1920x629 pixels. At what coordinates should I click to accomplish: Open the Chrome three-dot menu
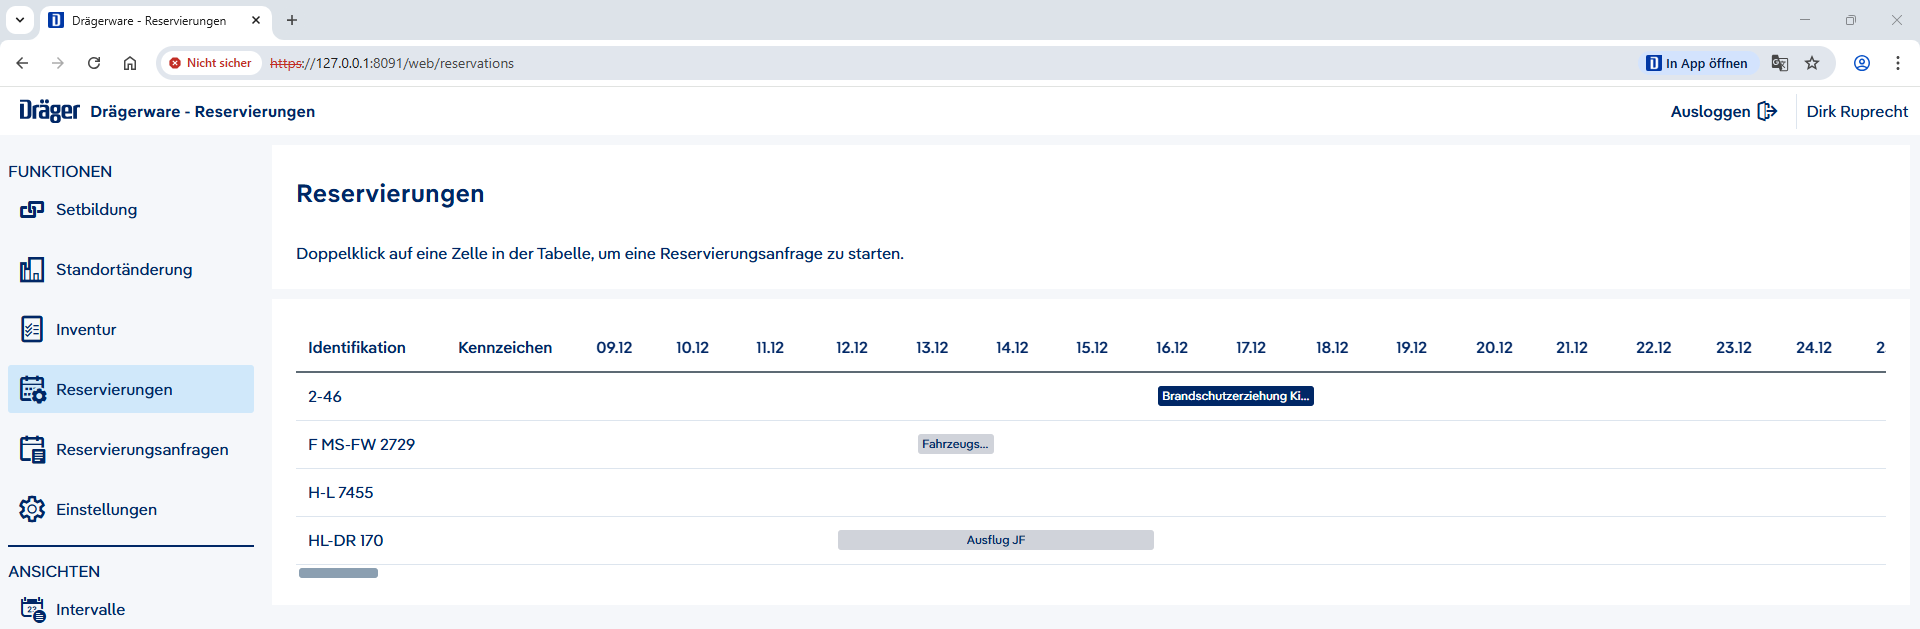pos(1897,63)
